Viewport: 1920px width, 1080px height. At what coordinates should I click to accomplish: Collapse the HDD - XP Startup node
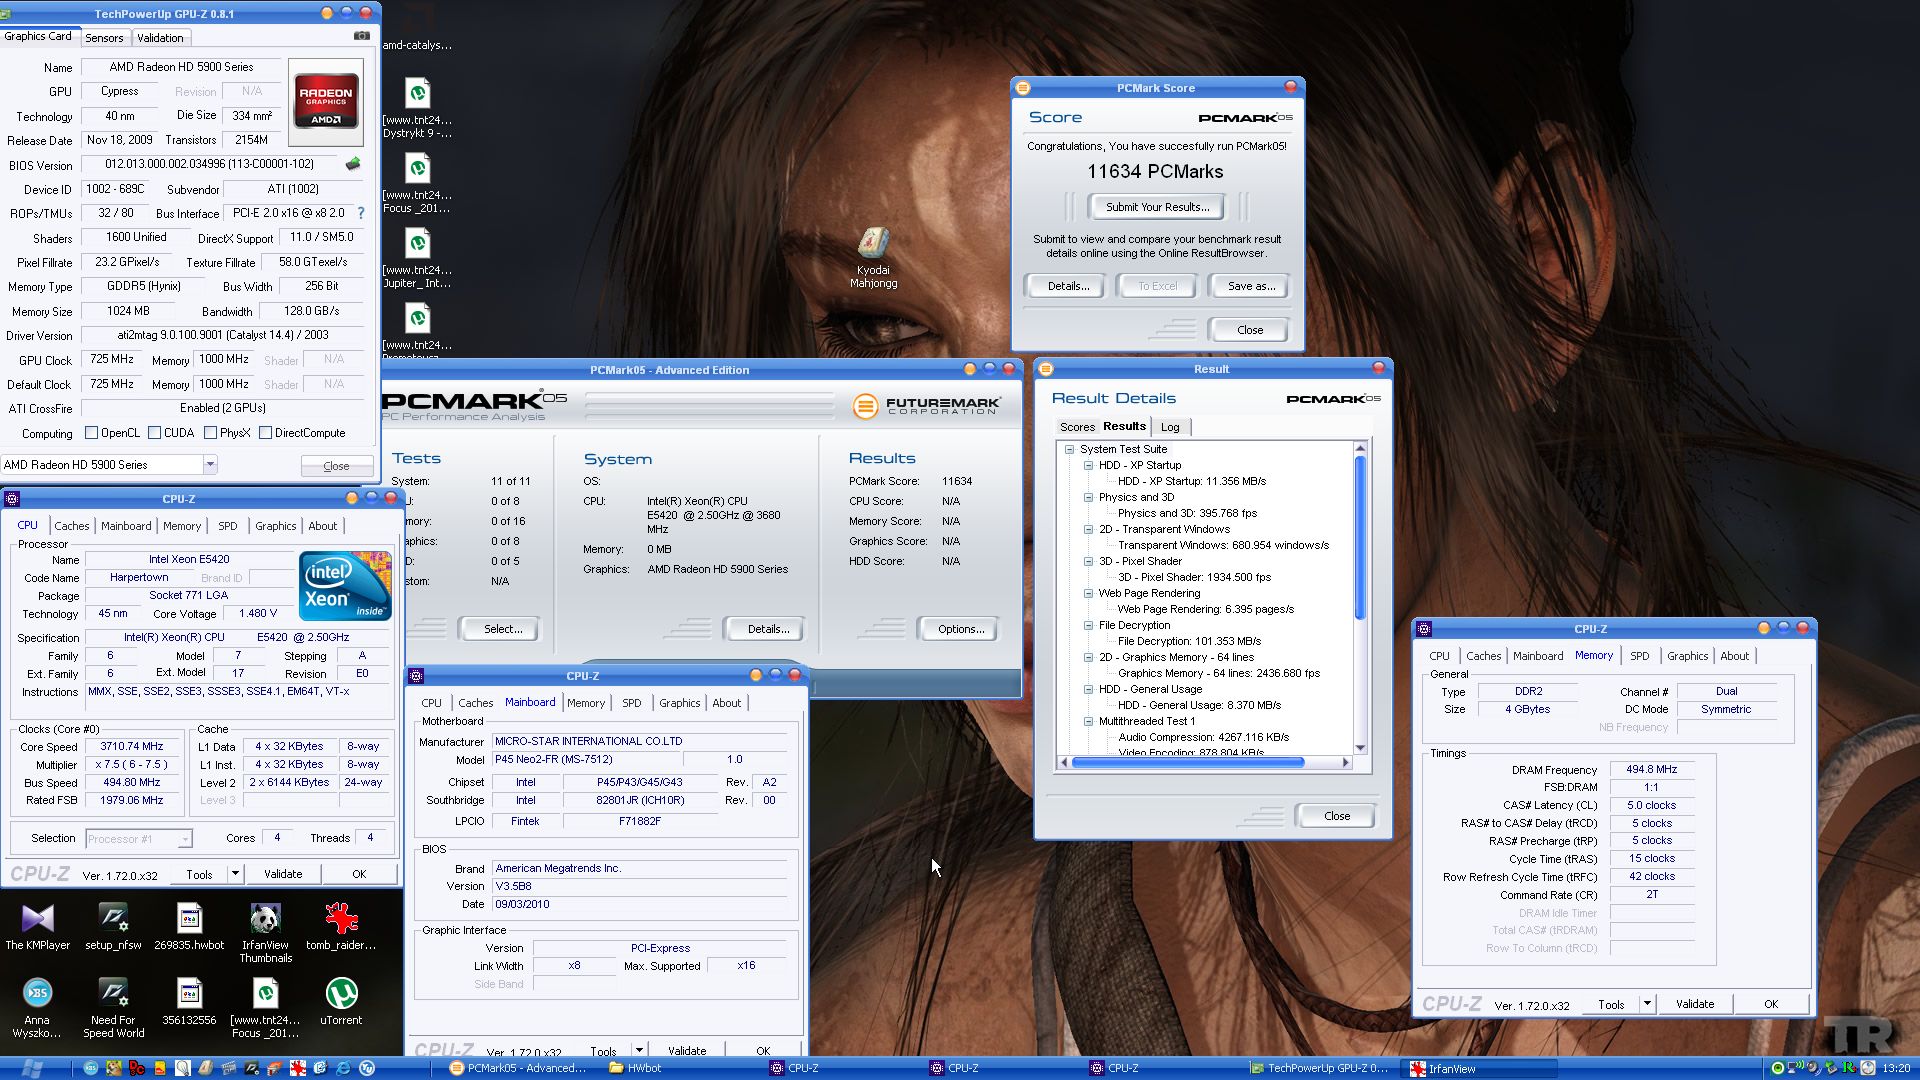pos(1088,465)
